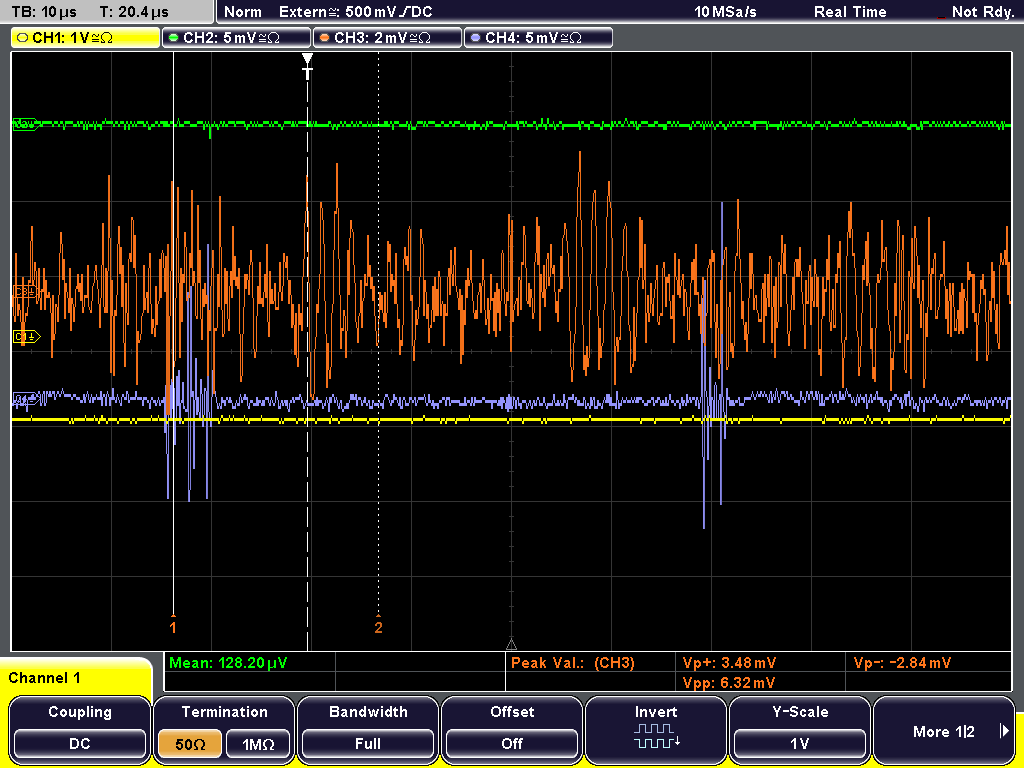Click the time reference triangle at bottom
The width and height of the screenshot is (1024, 768).
tap(511, 645)
